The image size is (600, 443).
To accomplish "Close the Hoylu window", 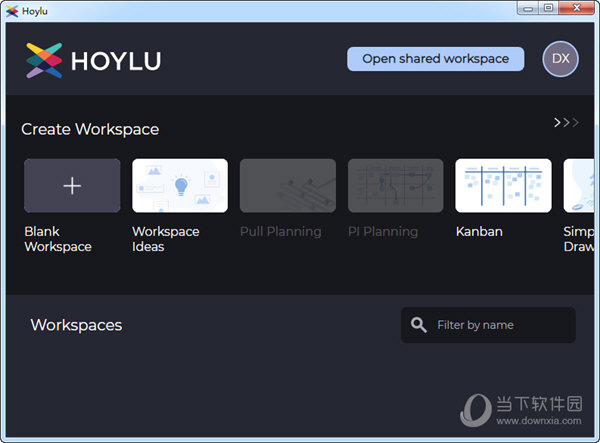I will pos(577,8).
